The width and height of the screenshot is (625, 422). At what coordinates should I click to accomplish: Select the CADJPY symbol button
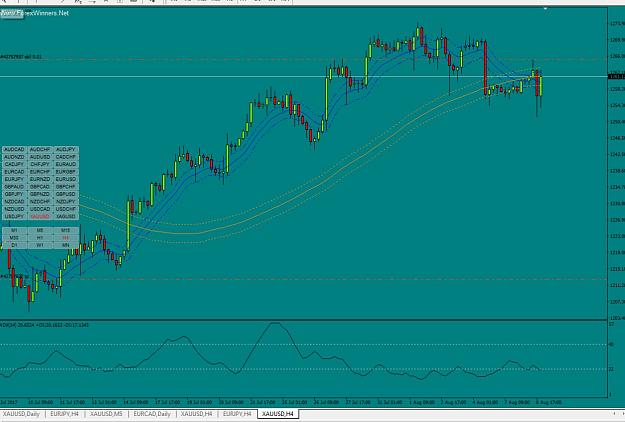(x=14, y=164)
